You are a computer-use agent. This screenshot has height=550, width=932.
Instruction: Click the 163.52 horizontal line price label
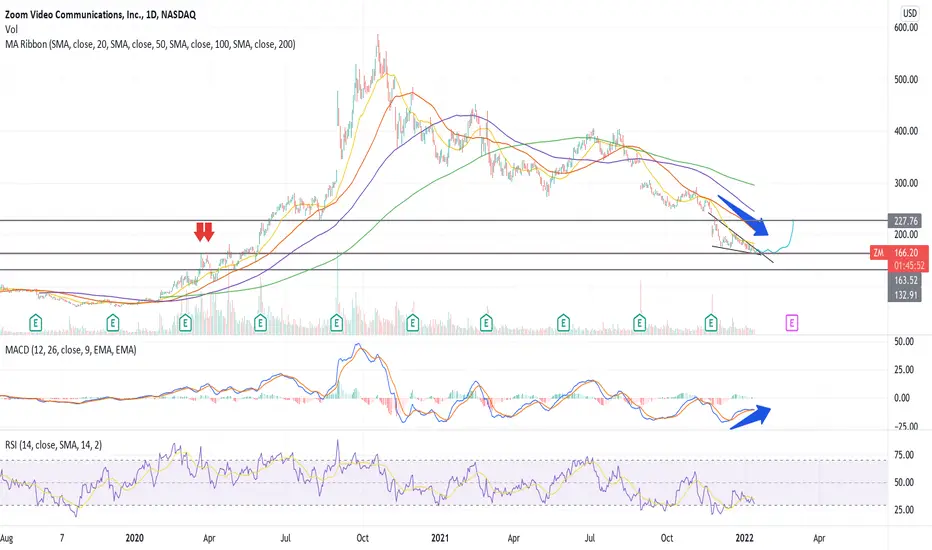(x=905, y=280)
